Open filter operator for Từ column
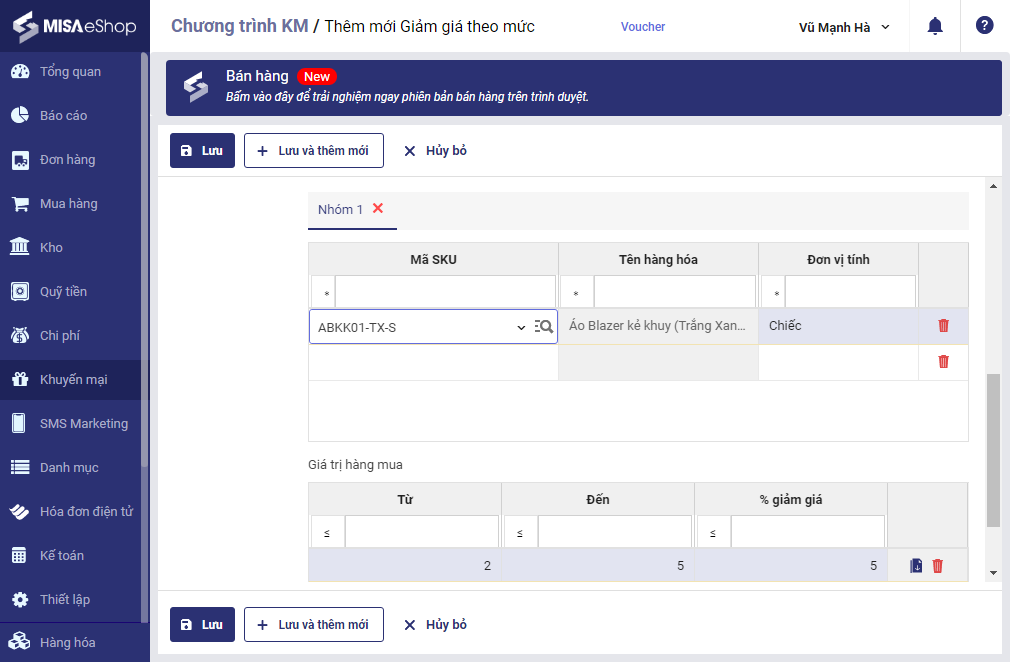This screenshot has width=1010, height=662. click(327, 532)
